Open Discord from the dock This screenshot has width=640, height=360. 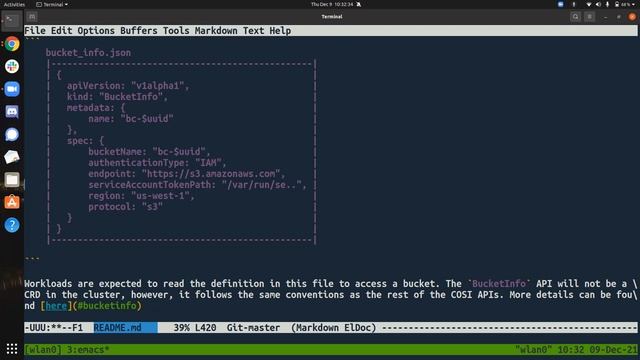[x=12, y=111]
